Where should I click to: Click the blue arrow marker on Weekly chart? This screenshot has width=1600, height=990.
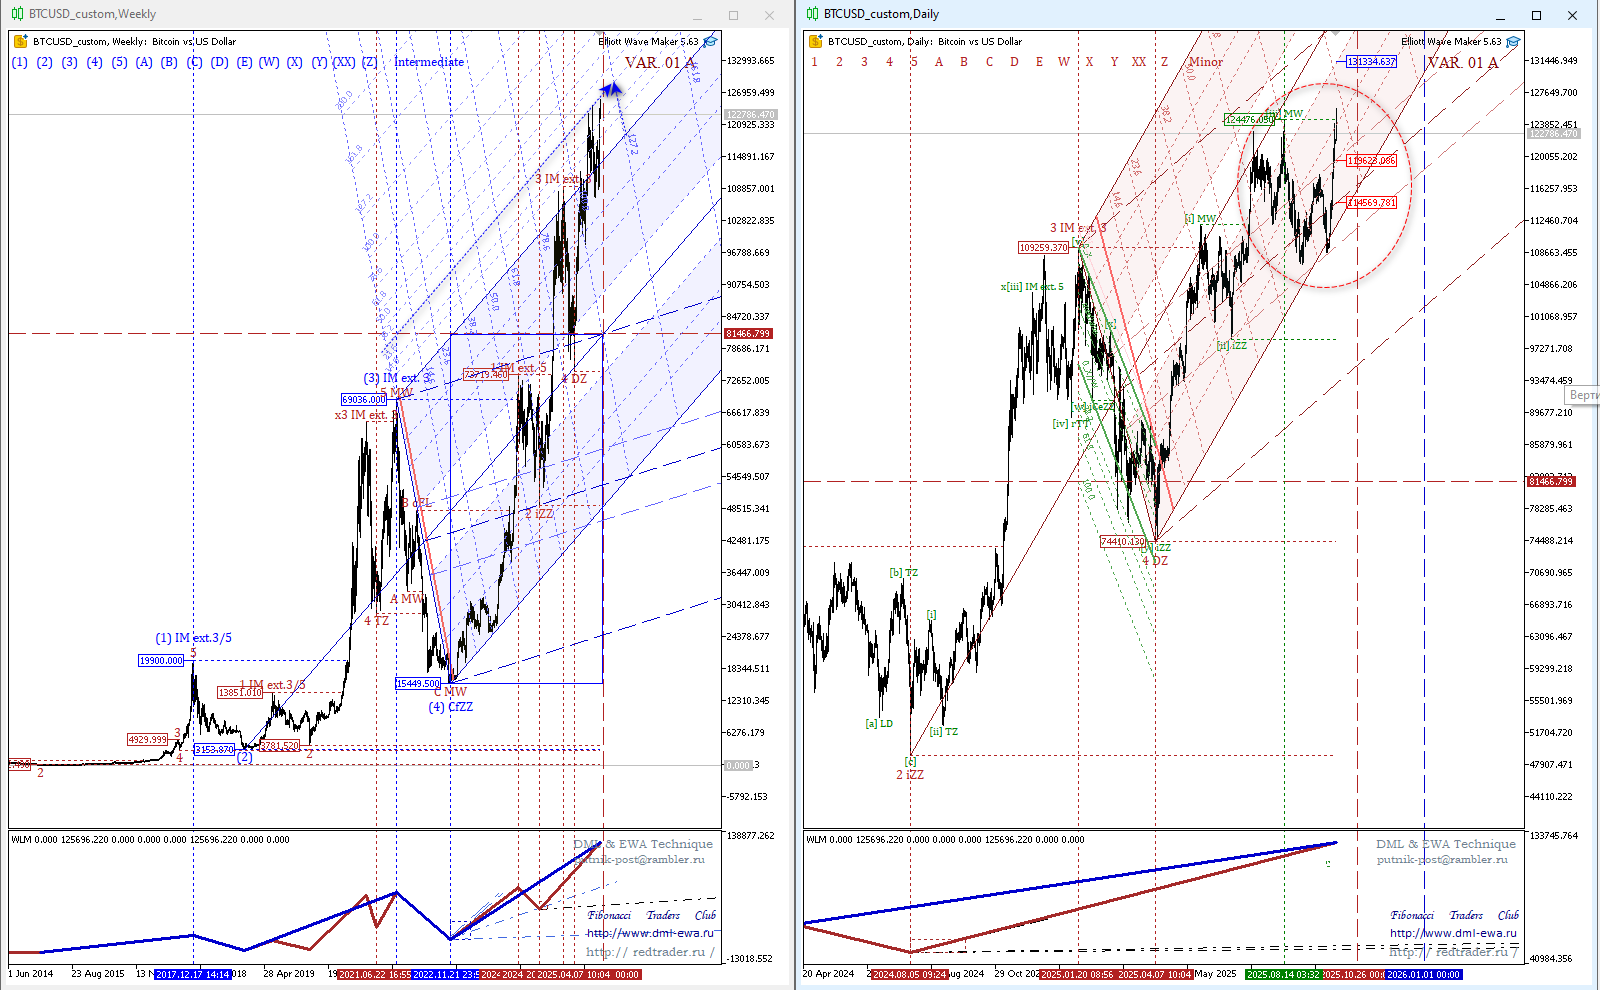611,91
